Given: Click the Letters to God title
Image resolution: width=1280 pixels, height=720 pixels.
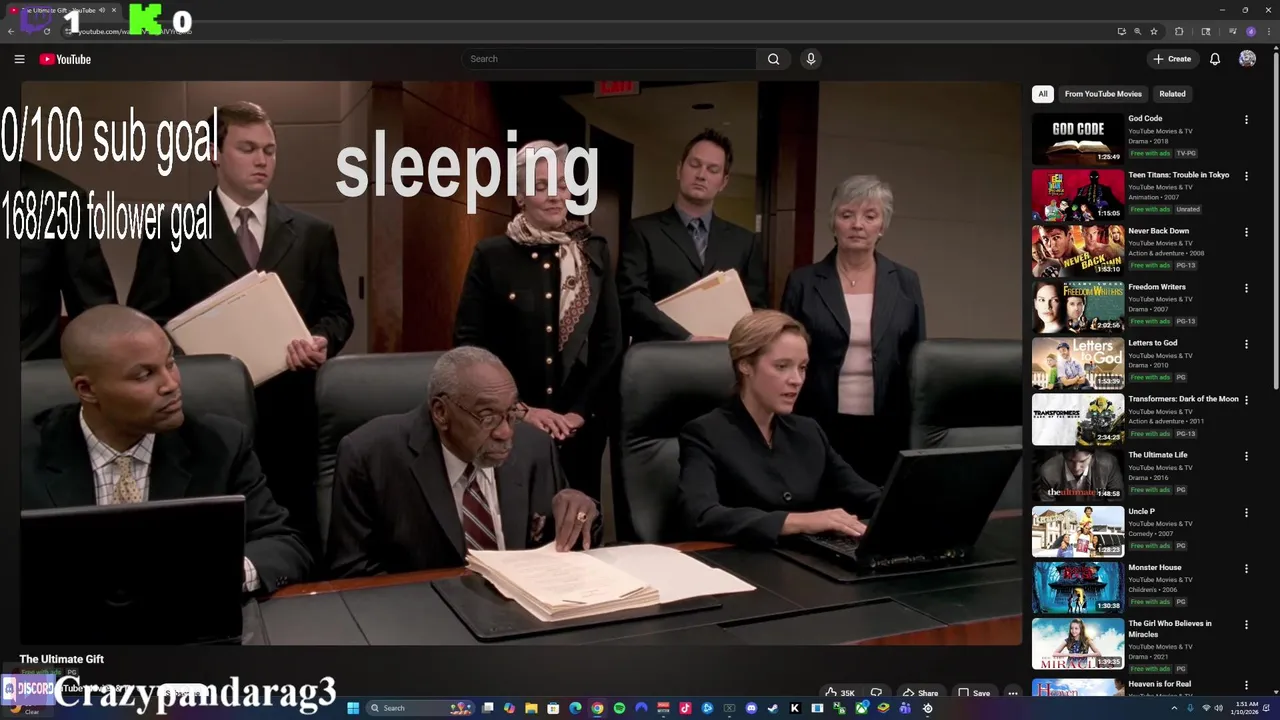Looking at the screenshot, I should (1153, 343).
